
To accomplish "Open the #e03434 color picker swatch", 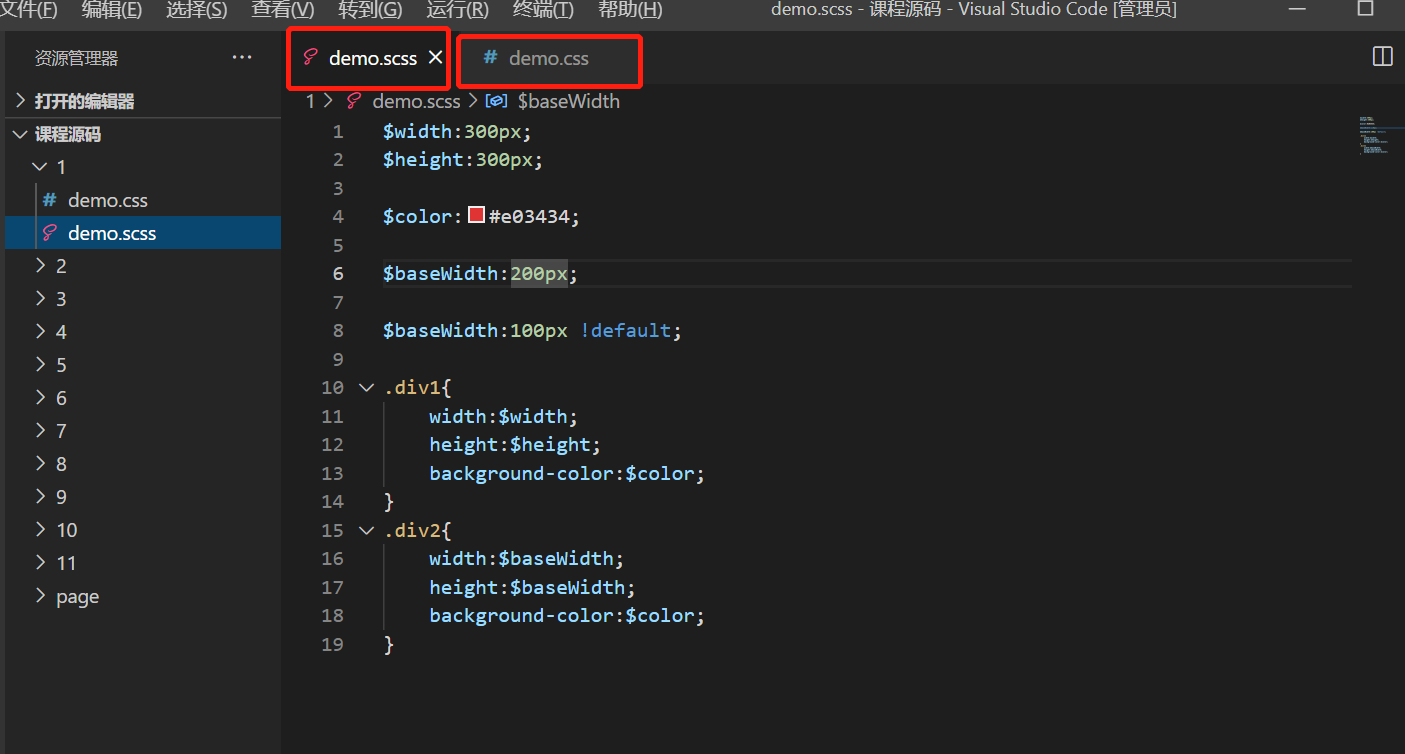I will (x=476, y=216).
